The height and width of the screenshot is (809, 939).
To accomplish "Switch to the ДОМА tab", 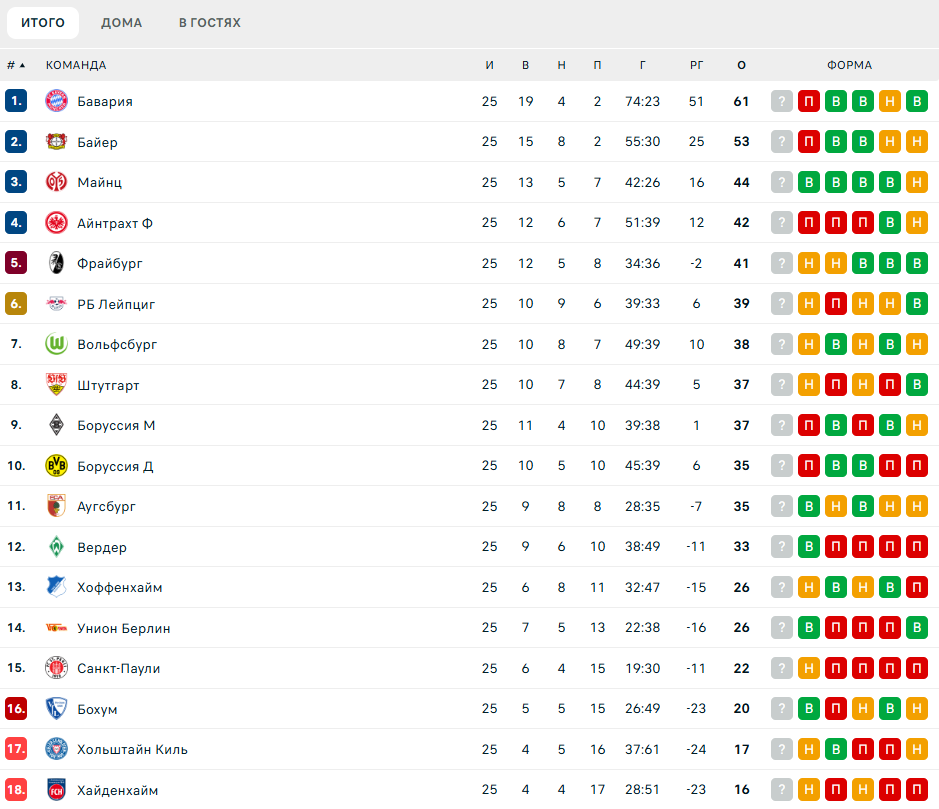I will (x=121, y=23).
